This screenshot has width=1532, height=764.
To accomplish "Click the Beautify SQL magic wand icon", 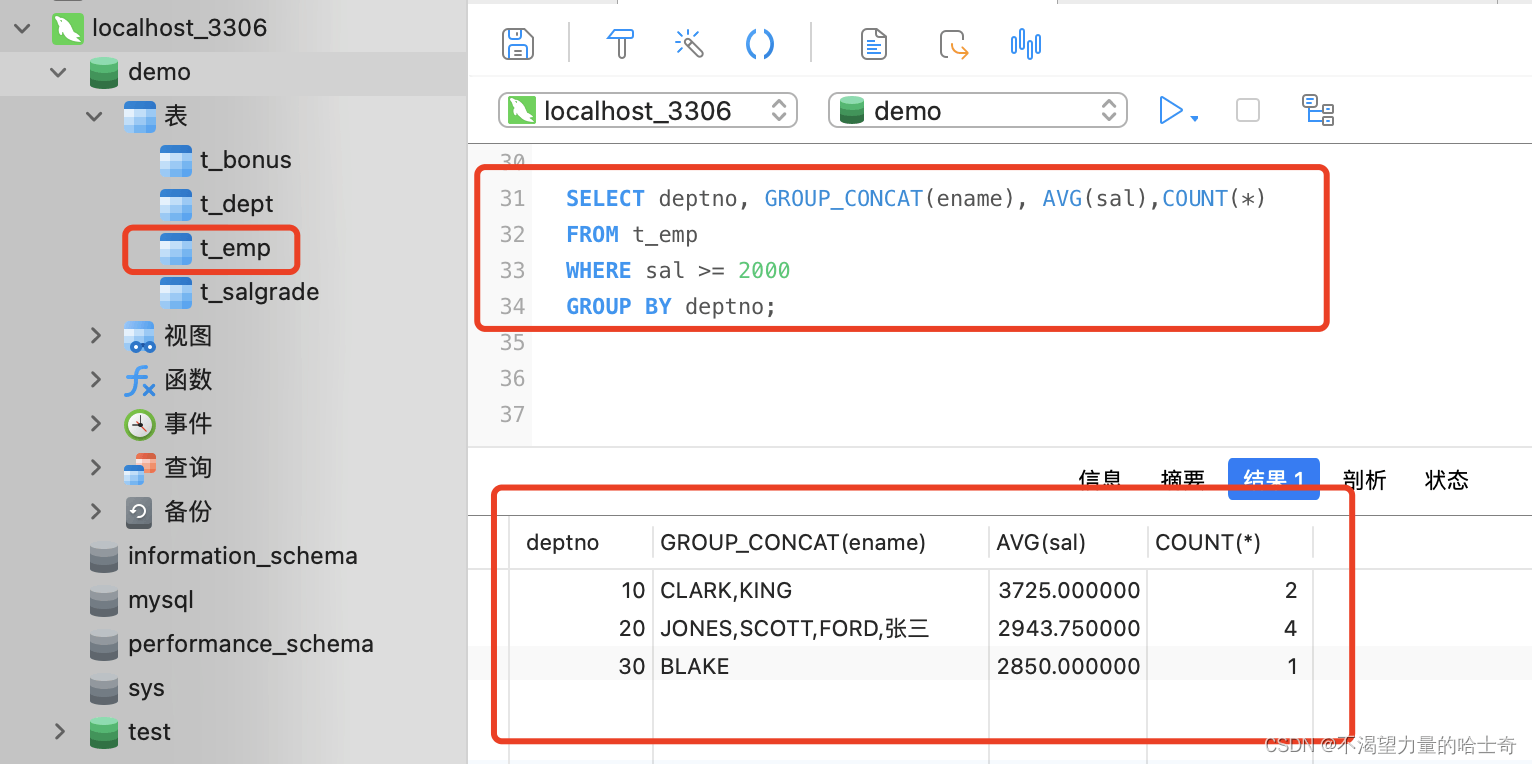I will pyautogui.click(x=689, y=44).
